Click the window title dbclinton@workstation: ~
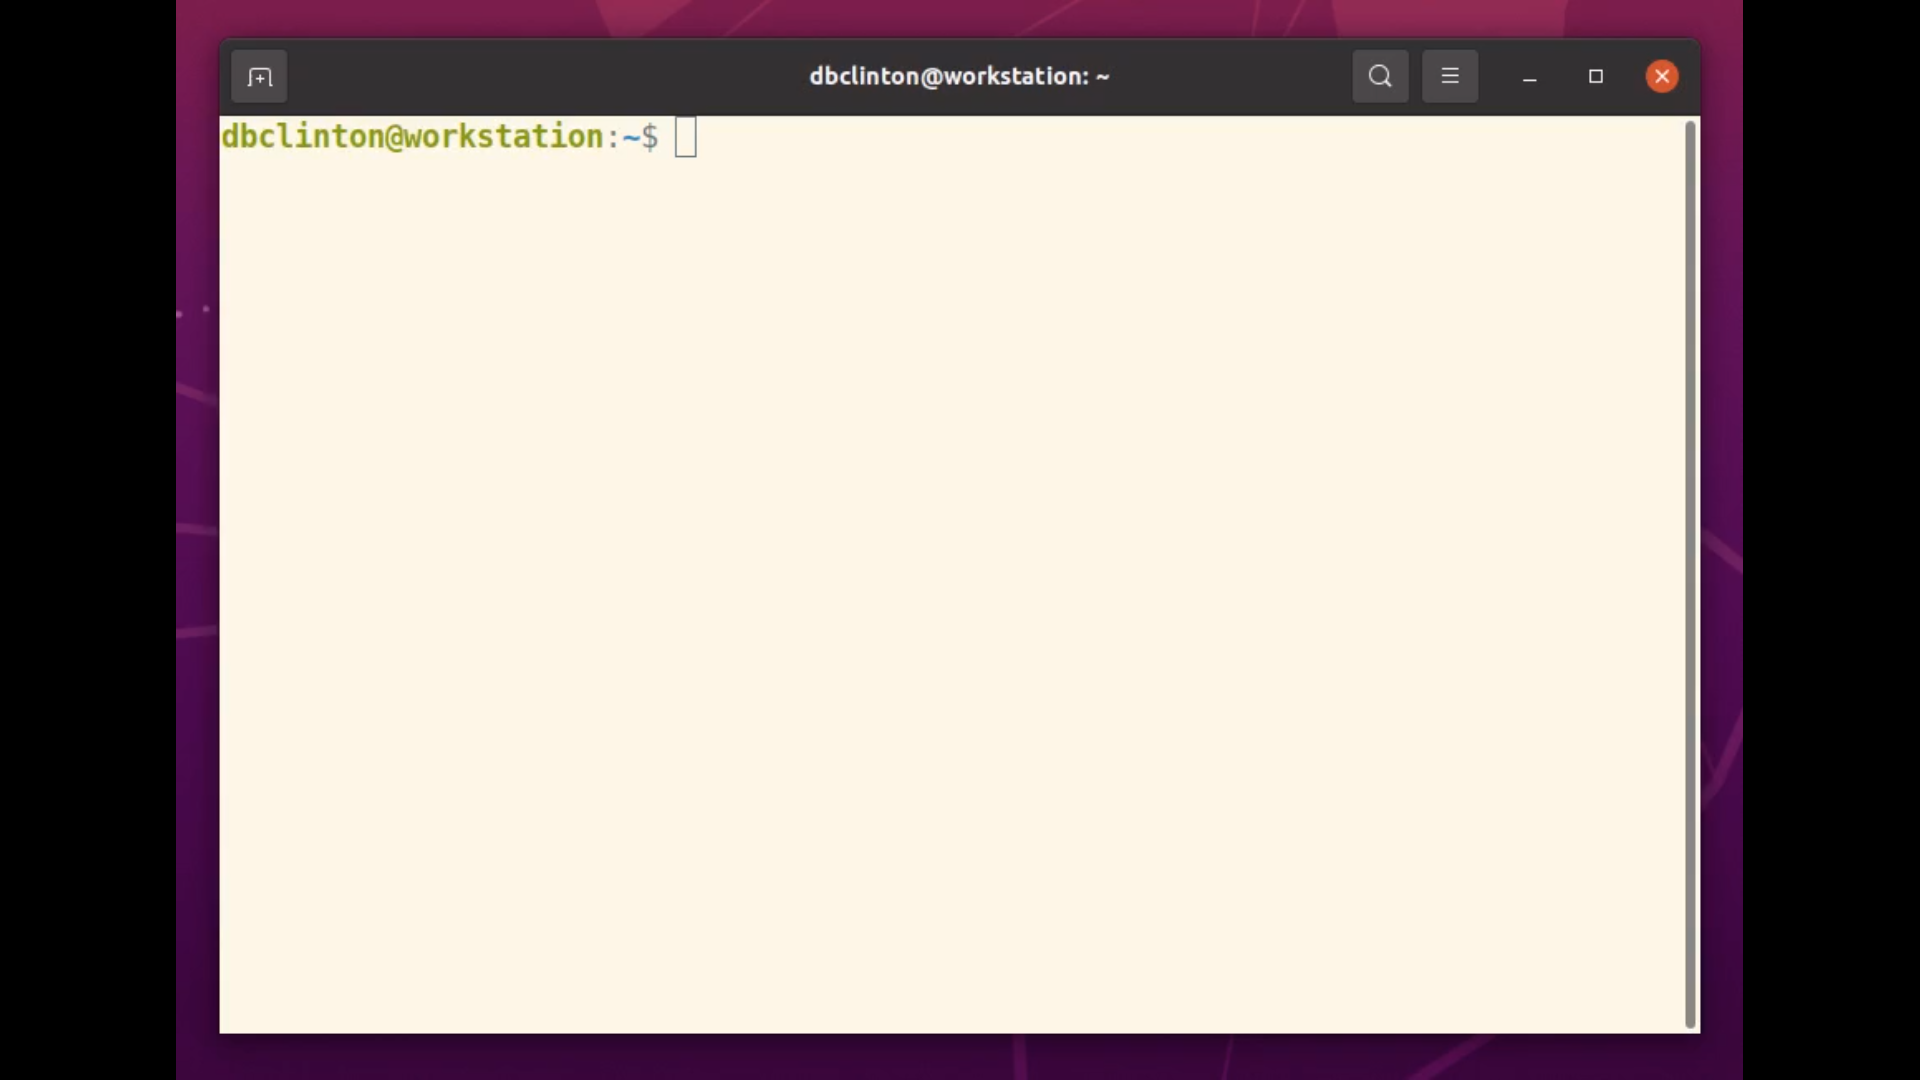The height and width of the screenshot is (1080, 1920). 959,77
